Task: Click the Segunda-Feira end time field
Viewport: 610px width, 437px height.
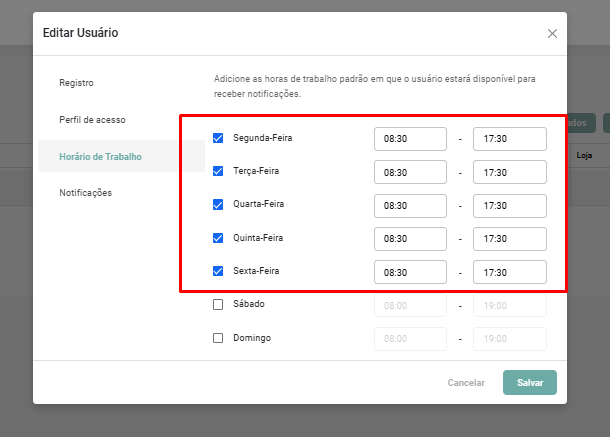Action: [x=509, y=140]
